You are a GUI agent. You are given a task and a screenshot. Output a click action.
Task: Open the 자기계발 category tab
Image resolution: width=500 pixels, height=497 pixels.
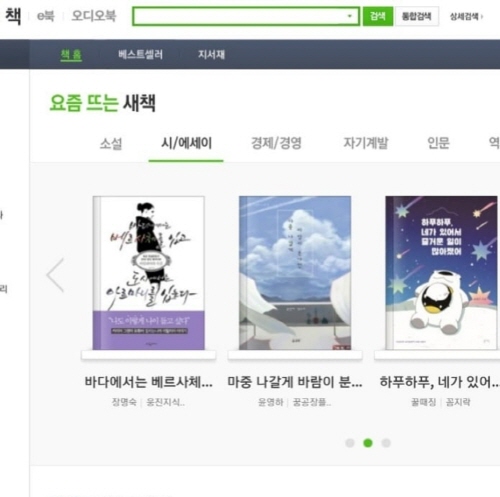click(x=366, y=143)
